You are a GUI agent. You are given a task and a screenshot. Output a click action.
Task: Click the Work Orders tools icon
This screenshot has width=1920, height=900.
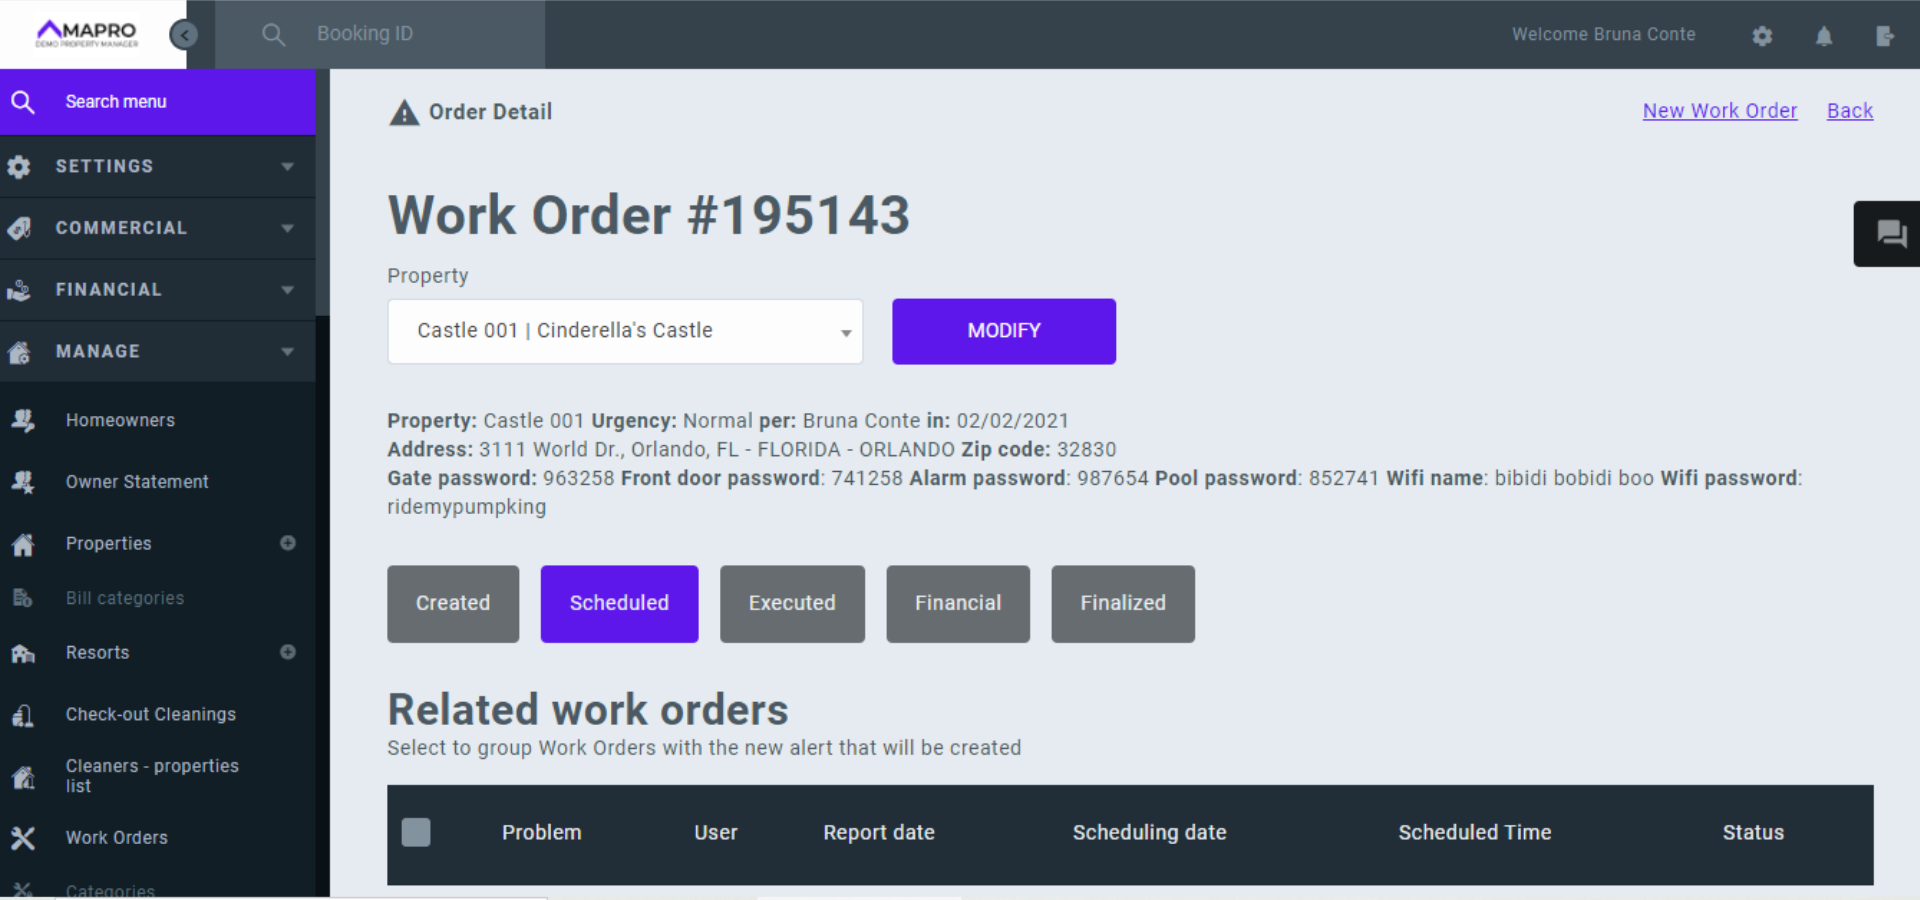click(23, 838)
